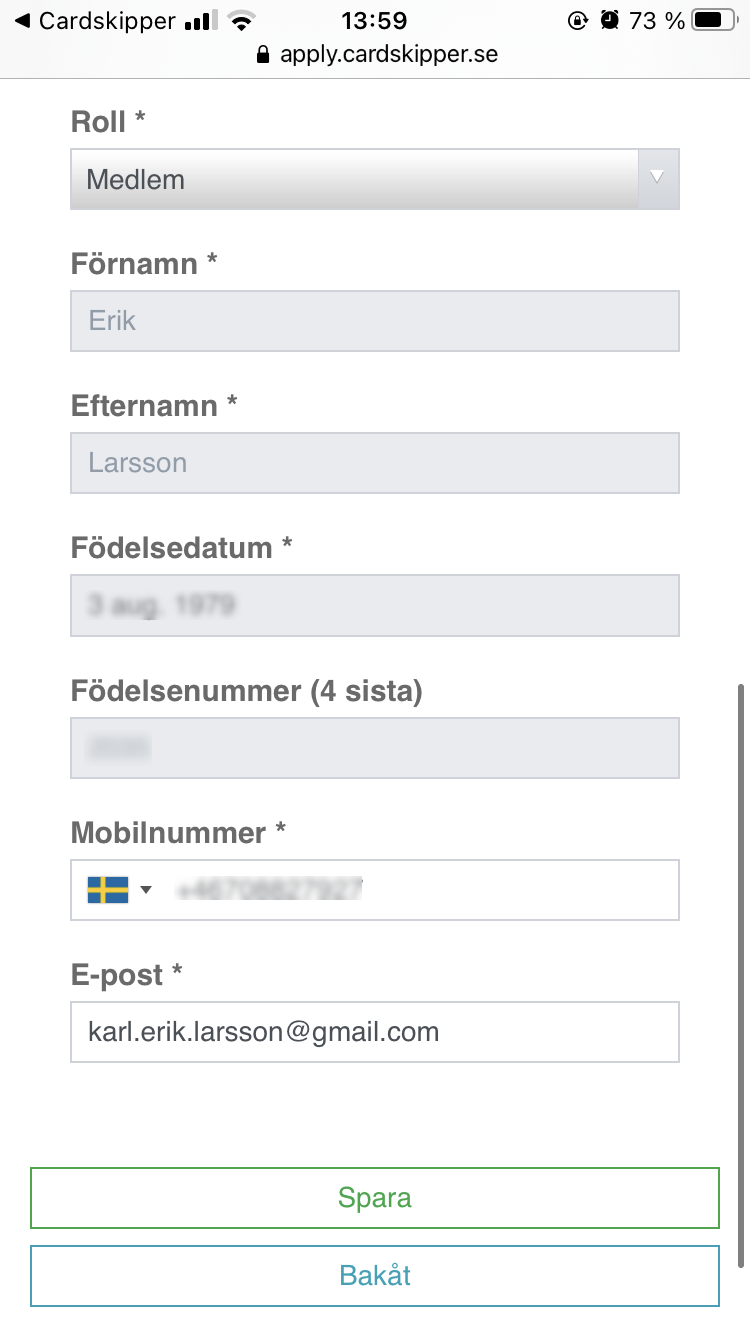Viewport: 750px width, 1334px height.
Task: Tap the battery indicator icon
Action: pyautogui.click(x=714, y=21)
